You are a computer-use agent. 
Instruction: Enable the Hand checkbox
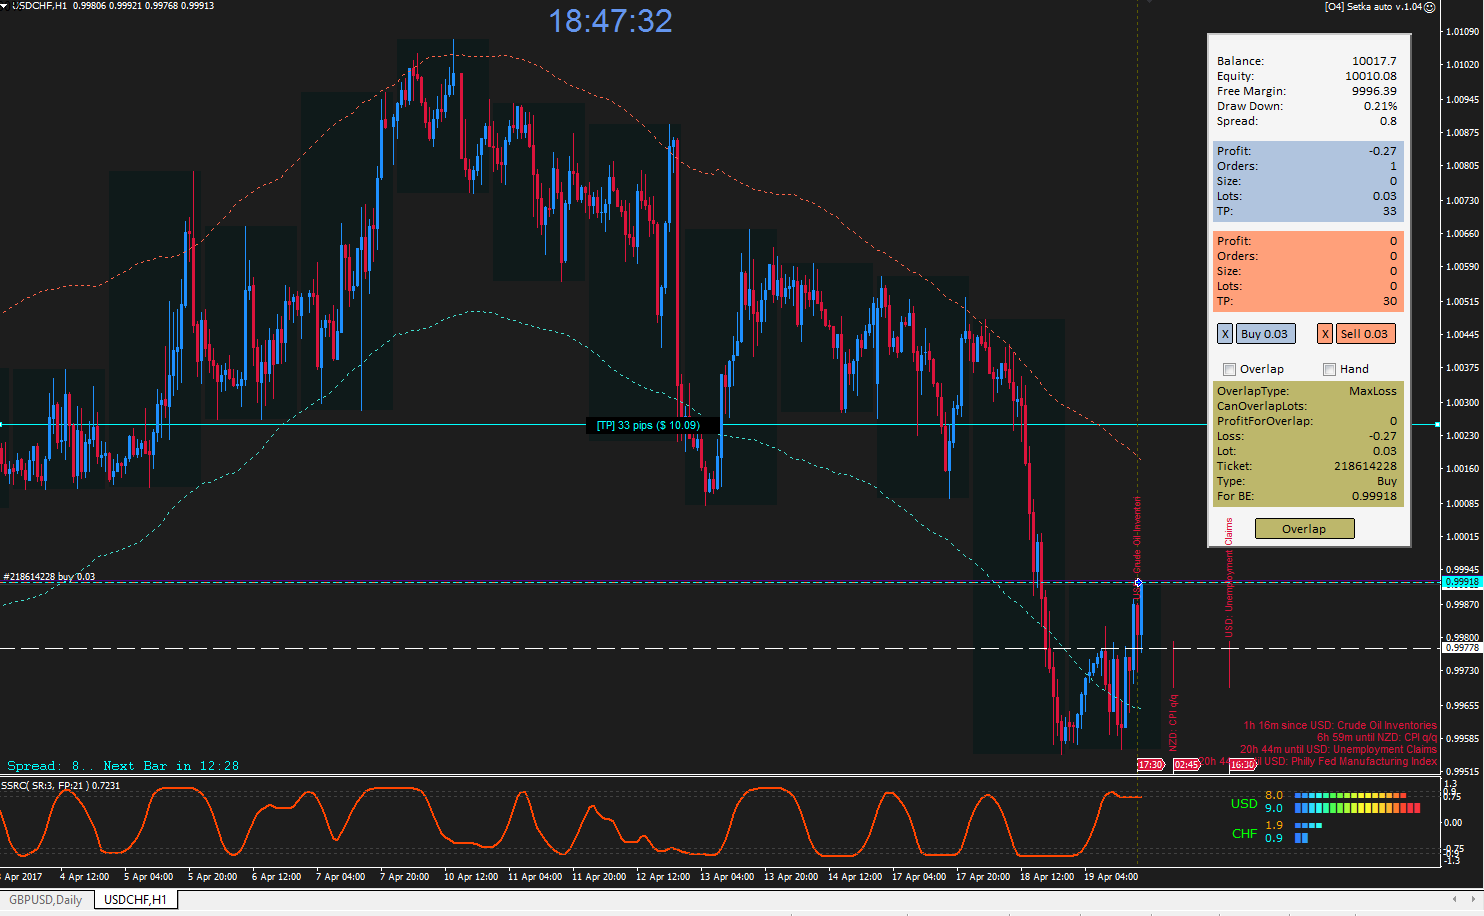pyautogui.click(x=1330, y=369)
